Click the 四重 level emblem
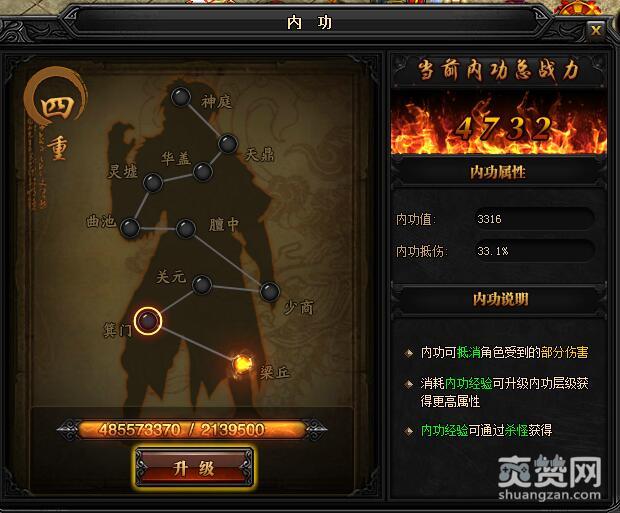620x513 pixels. pos(56,115)
